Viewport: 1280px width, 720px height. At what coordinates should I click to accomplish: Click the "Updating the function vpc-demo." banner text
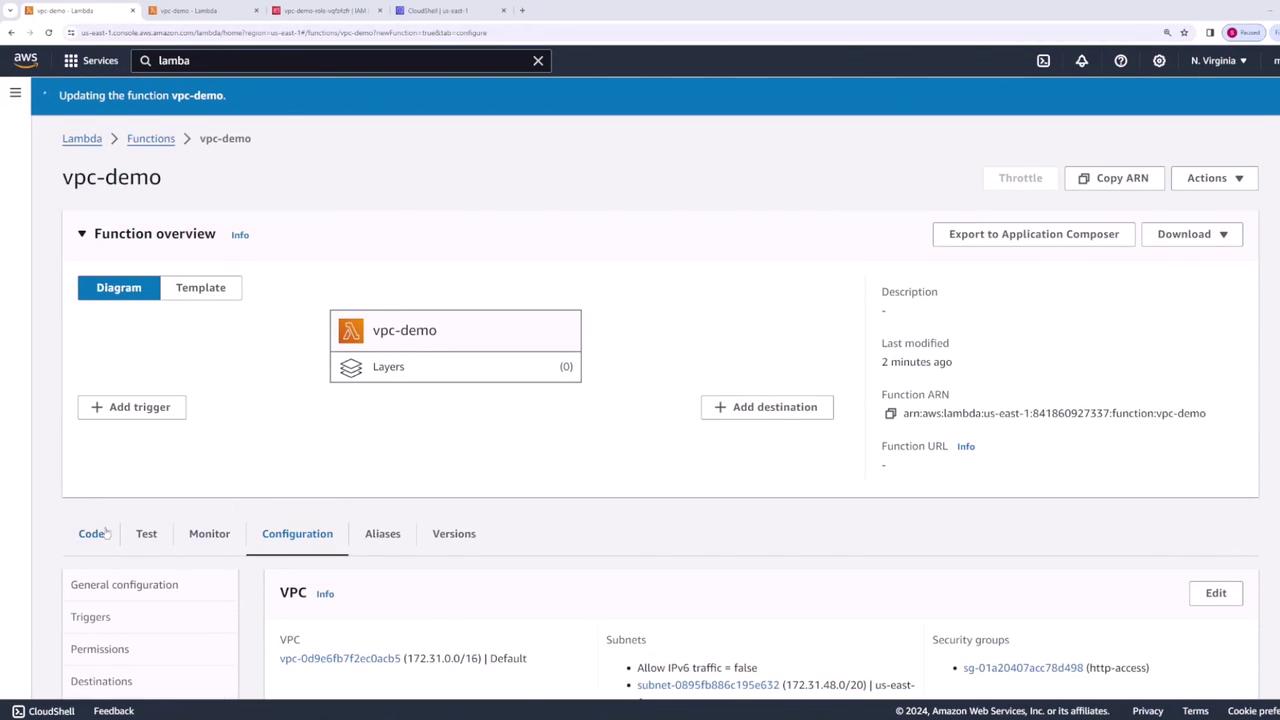pos(142,96)
